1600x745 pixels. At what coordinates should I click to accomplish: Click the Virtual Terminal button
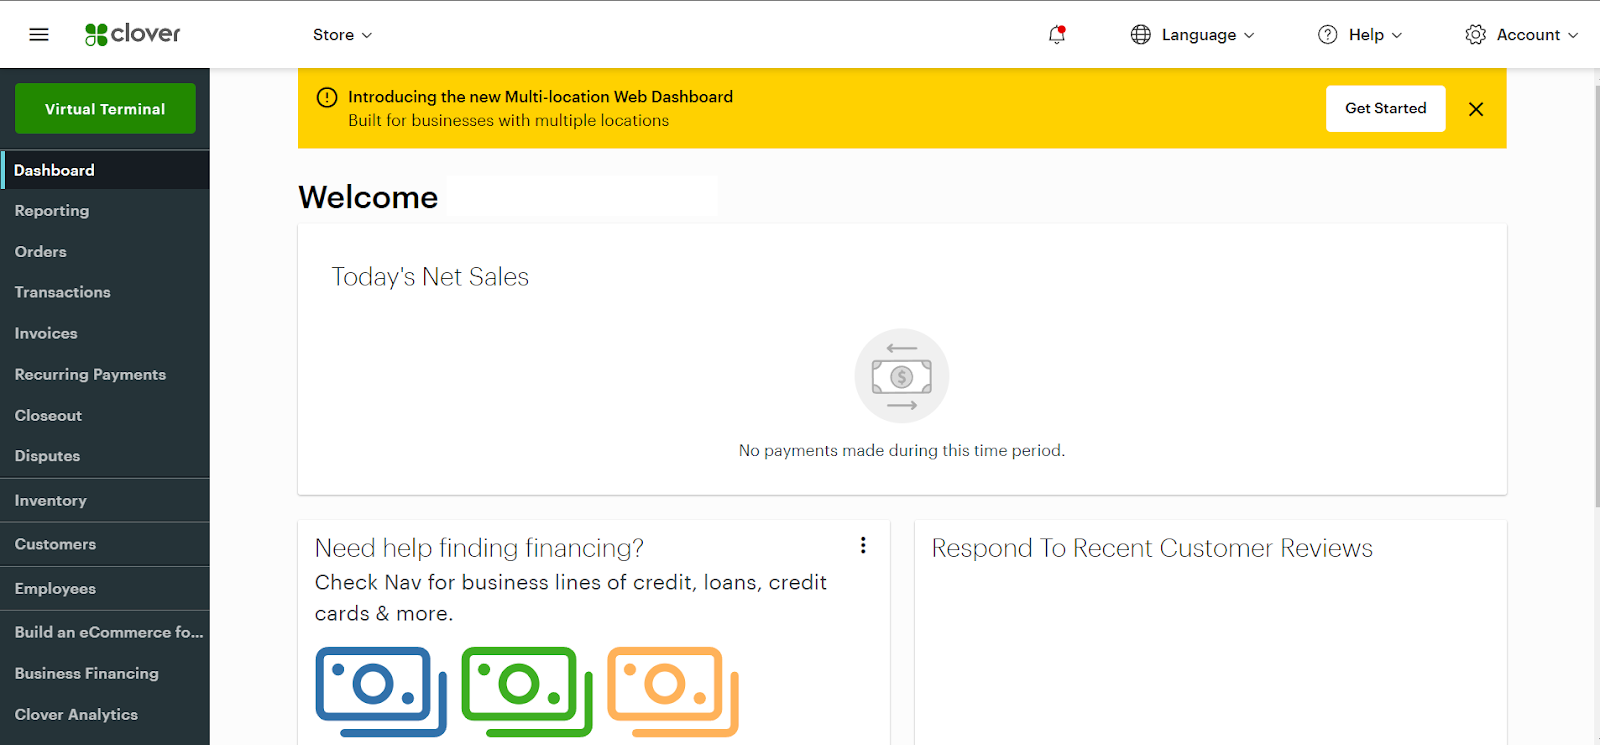(x=105, y=109)
